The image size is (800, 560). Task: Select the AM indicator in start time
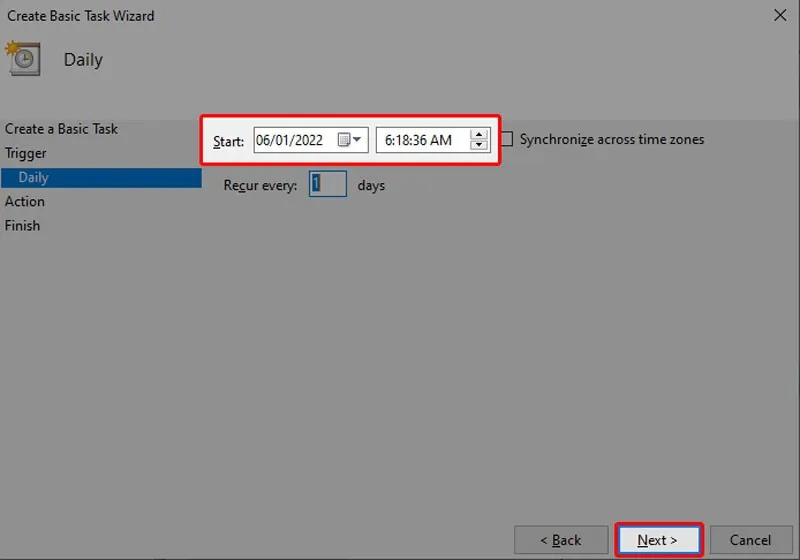[441, 141]
